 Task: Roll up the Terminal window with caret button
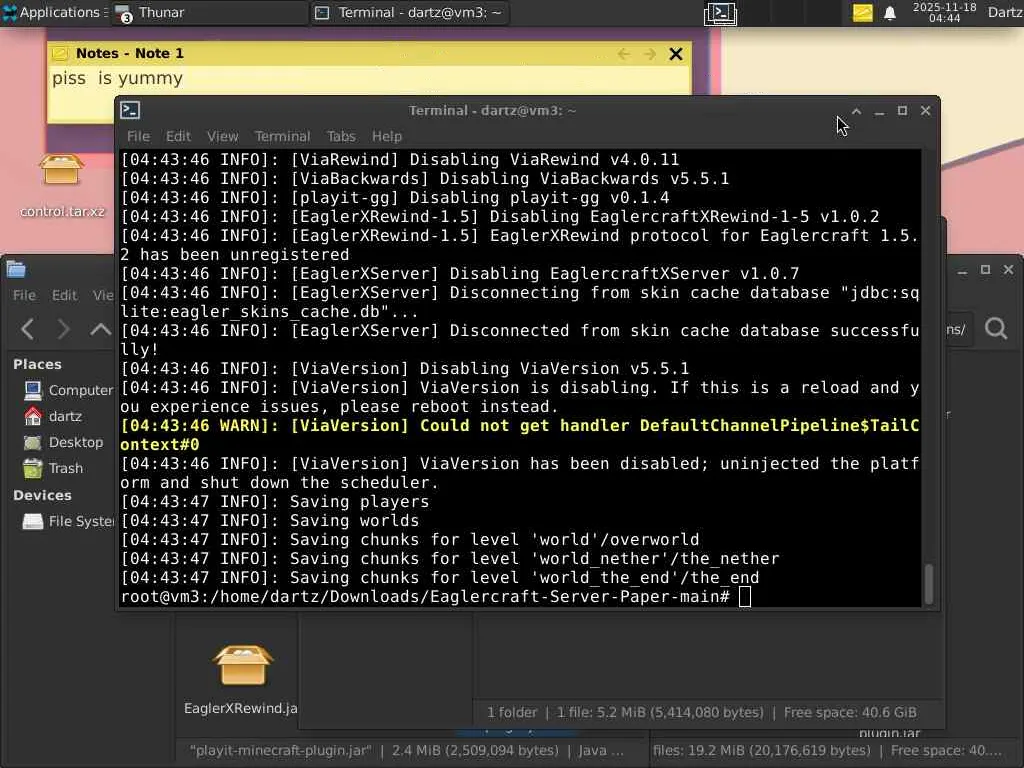point(856,111)
